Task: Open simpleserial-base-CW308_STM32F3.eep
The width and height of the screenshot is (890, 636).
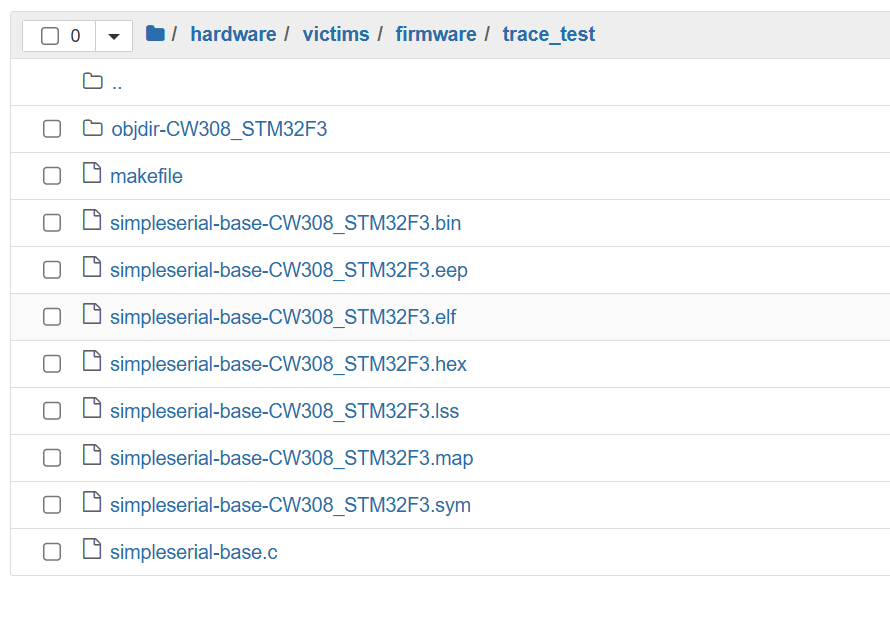Action: tap(289, 270)
